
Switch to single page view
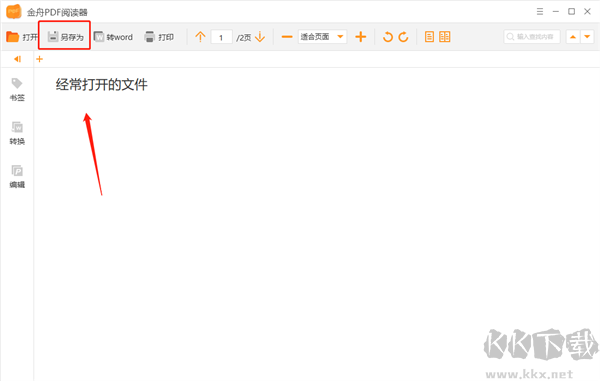[x=429, y=37]
